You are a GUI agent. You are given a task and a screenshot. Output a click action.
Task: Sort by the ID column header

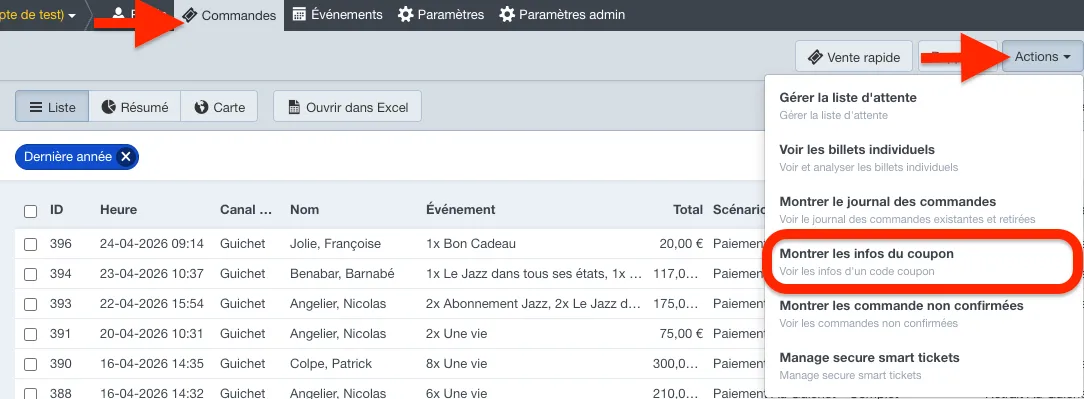pos(57,210)
